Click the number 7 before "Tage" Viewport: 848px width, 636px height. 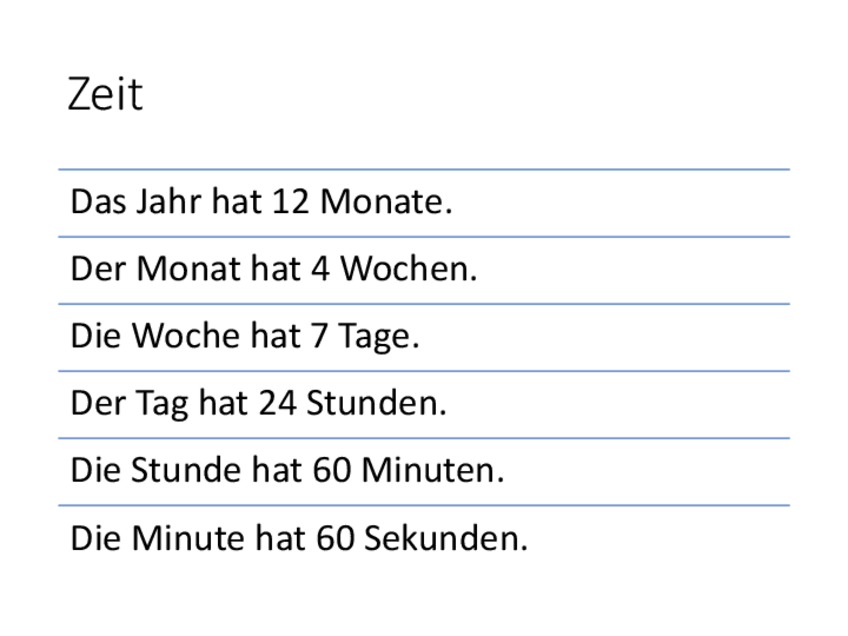tap(319, 337)
